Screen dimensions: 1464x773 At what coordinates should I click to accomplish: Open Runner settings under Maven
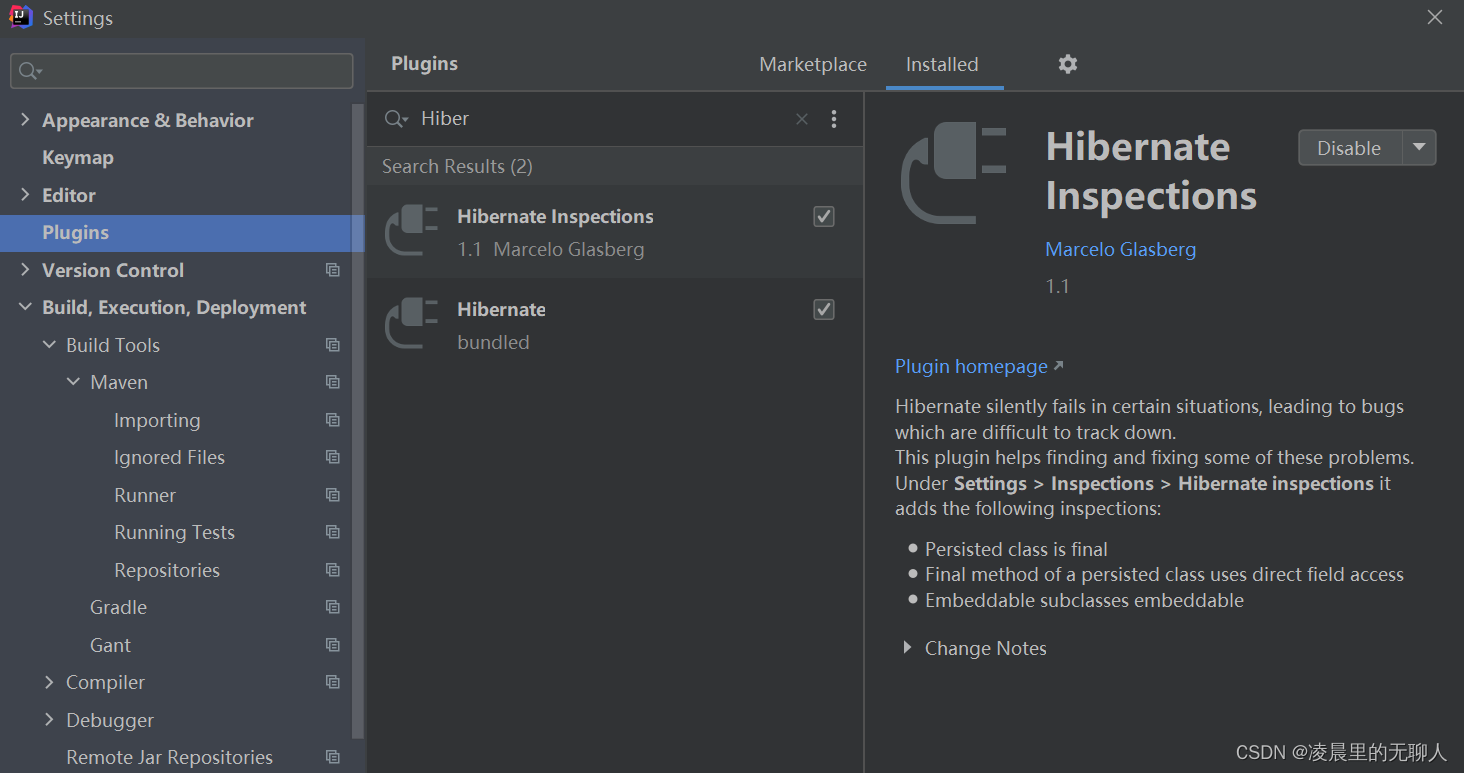(x=145, y=495)
